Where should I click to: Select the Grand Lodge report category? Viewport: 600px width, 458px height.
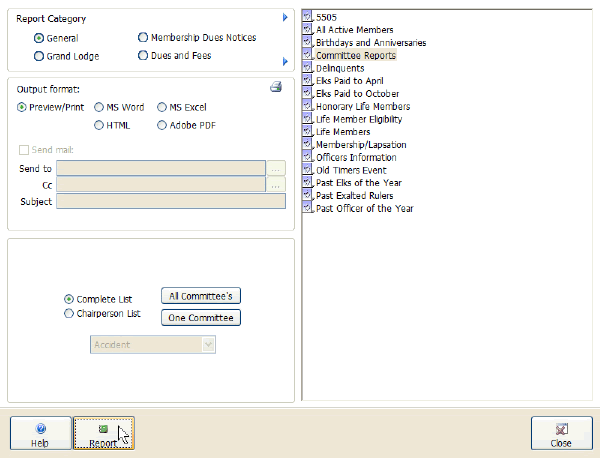point(39,56)
